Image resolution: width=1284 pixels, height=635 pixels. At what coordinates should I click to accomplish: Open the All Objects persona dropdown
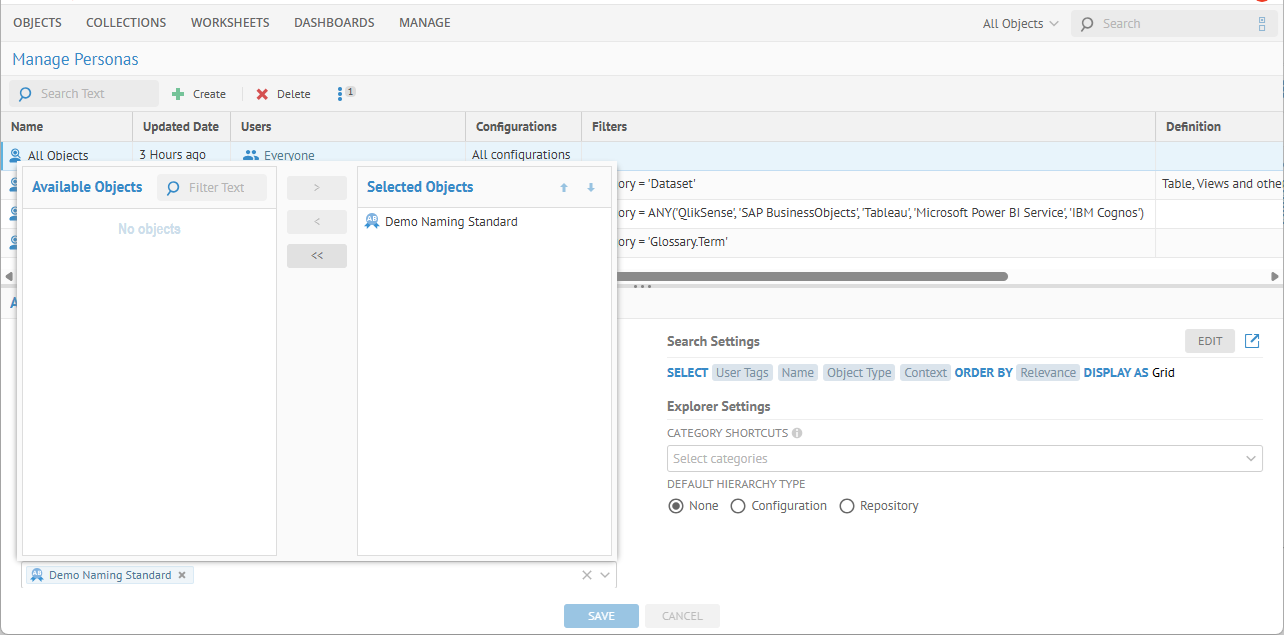click(1020, 24)
